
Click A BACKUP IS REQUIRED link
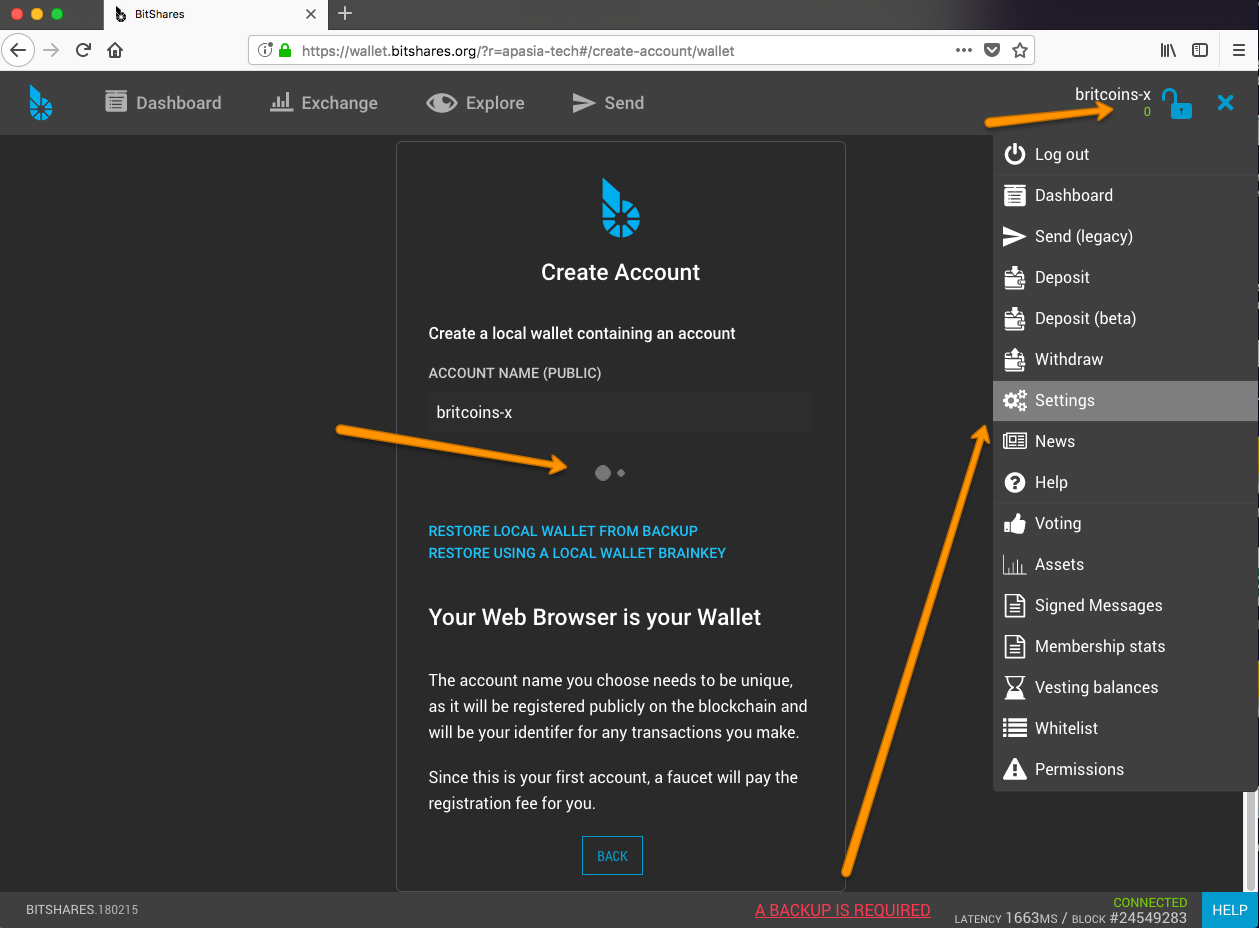coord(842,910)
